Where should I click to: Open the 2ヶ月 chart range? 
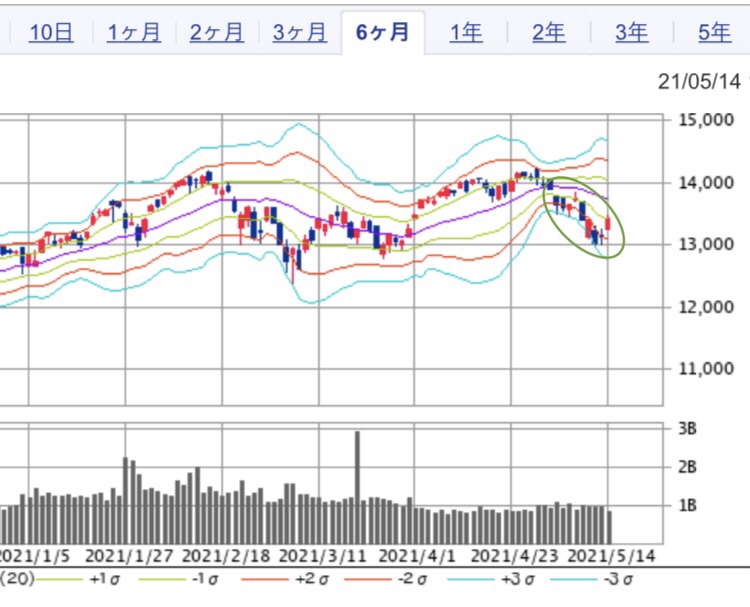coord(217,33)
